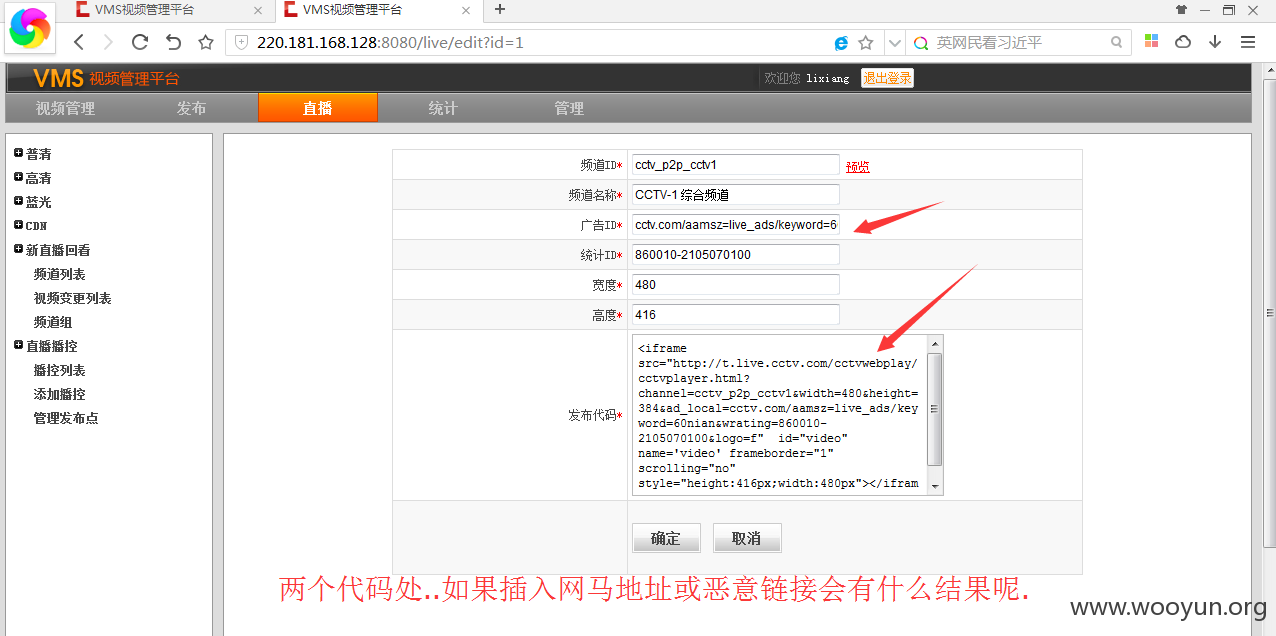Click the VMS 视频管理平台 logo

click(106, 78)
